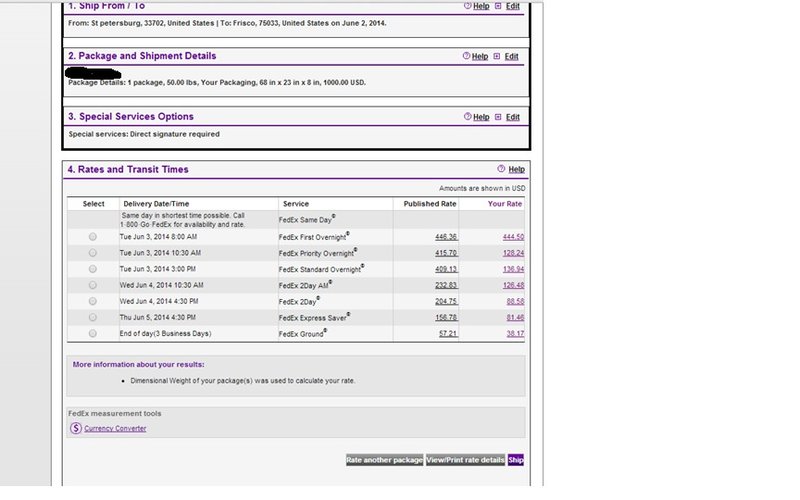Open Standard Overnight your rate 136.94
The height and width of the screenshot is (500, 800).
[x=513, y=269]
